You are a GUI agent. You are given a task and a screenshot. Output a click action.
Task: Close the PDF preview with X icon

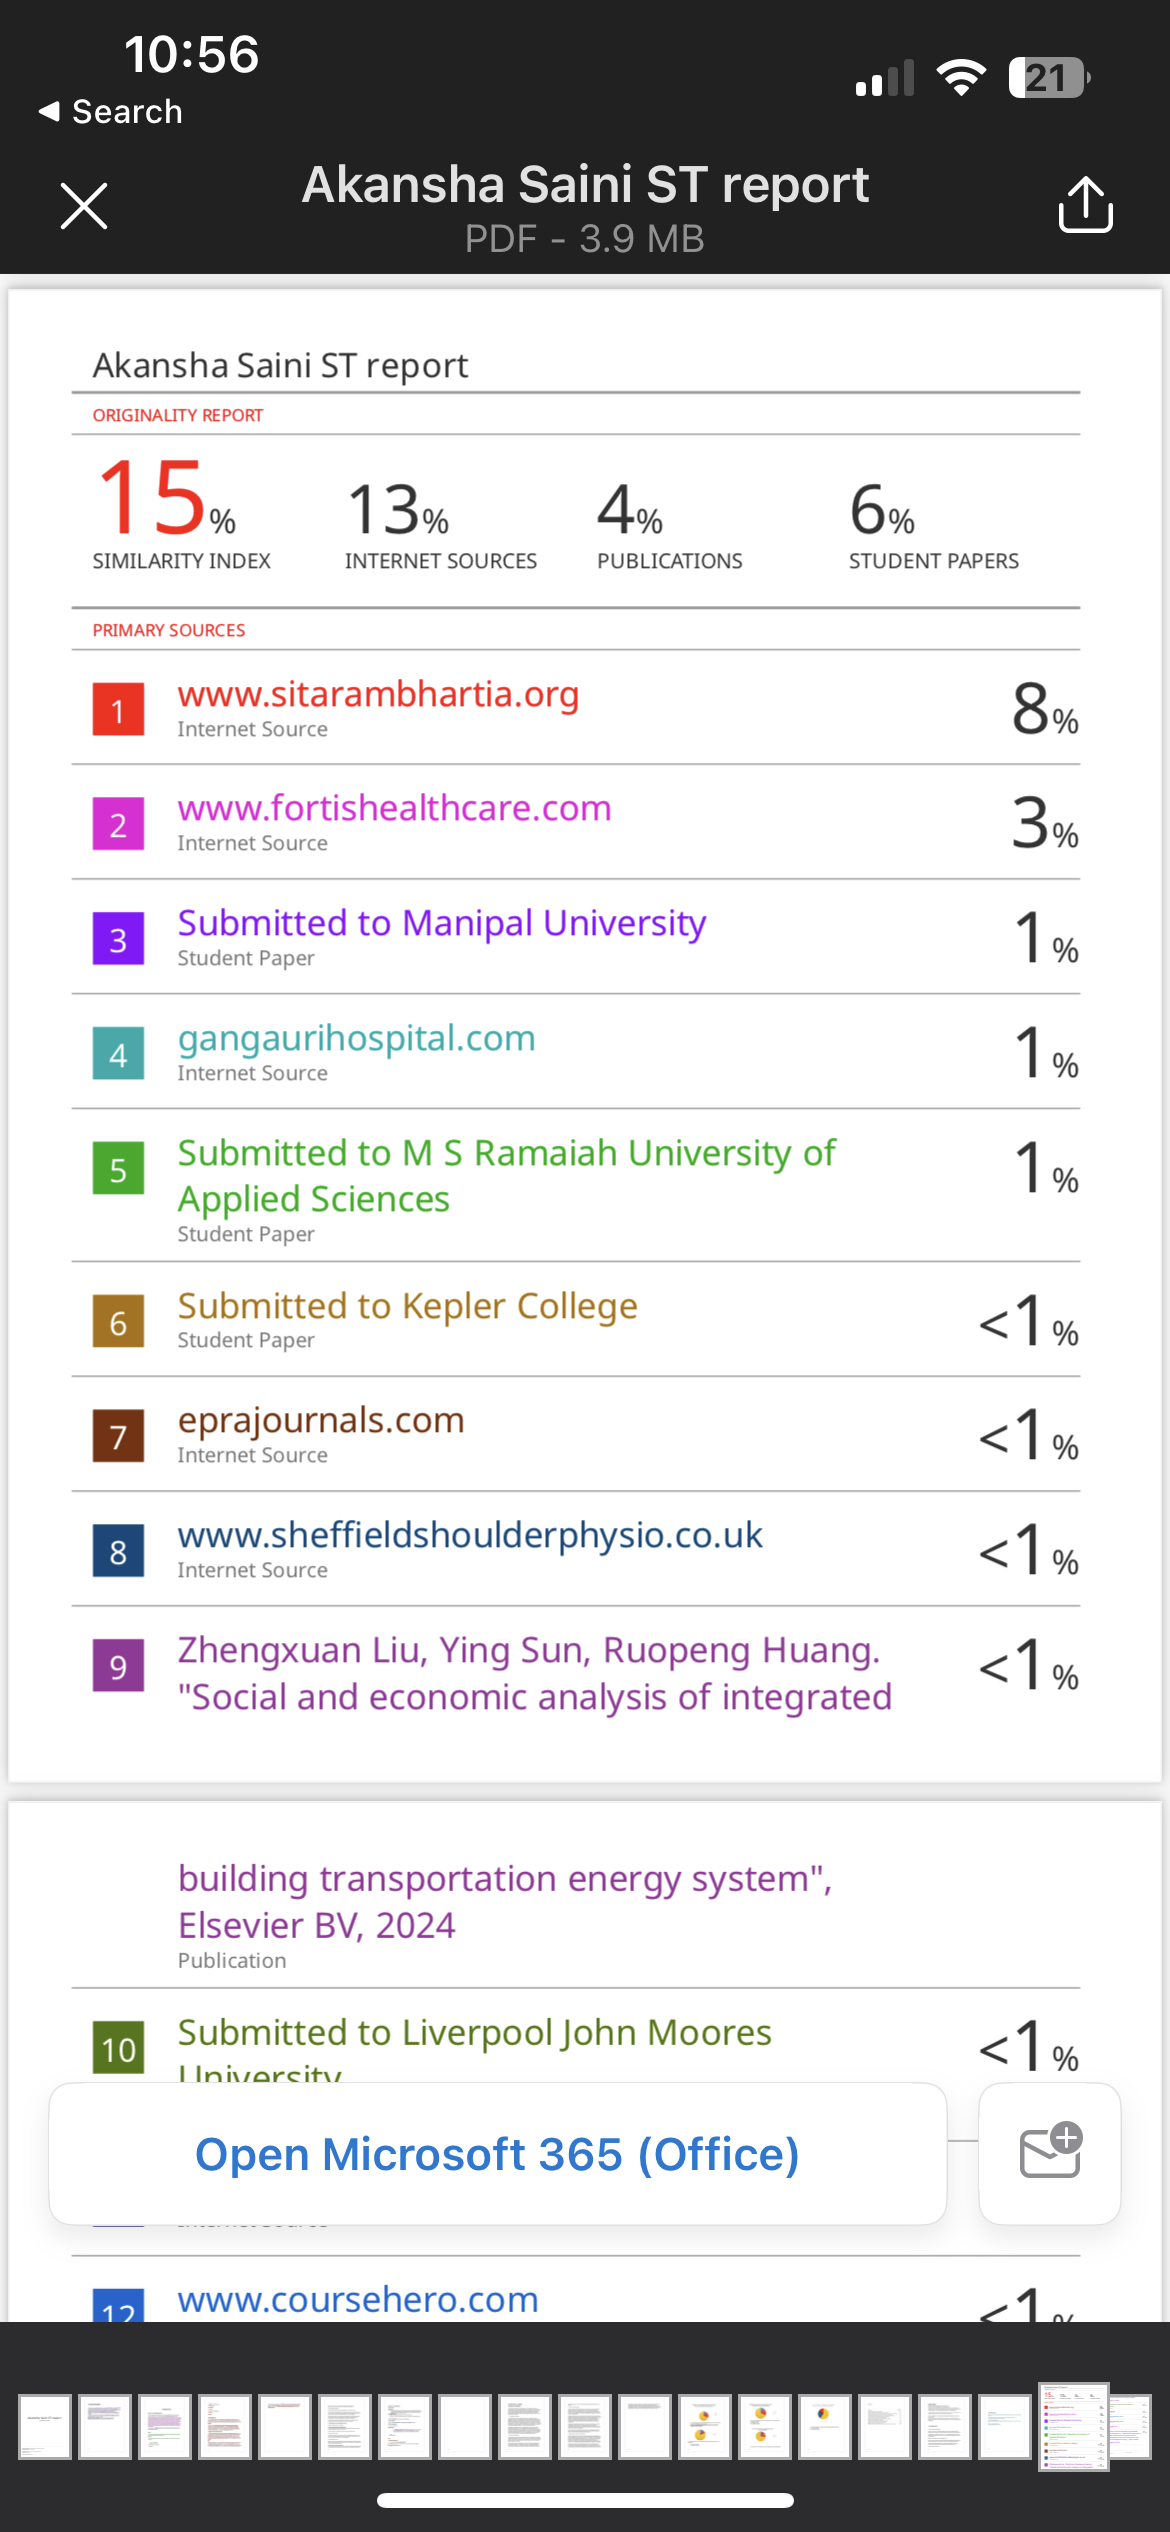(84, 206)
